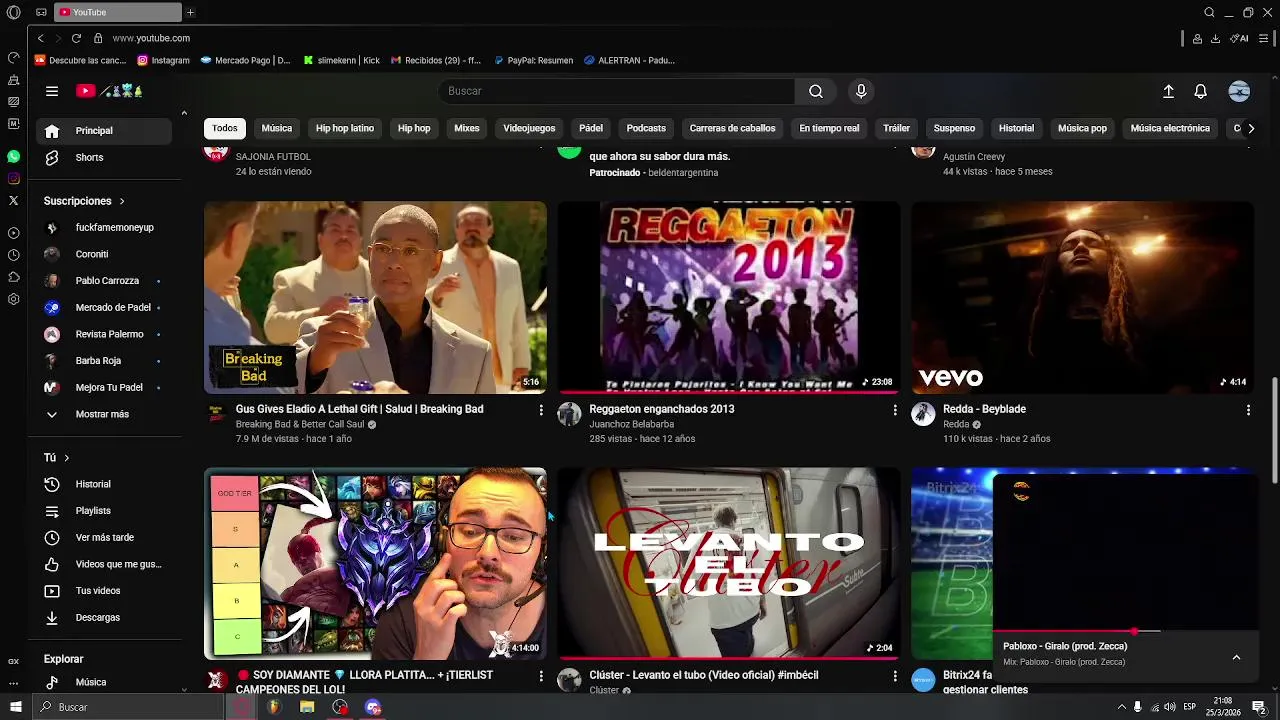Open Opera easy setup sliders icon
1280x720 pixels.
tap(1264, 38)
